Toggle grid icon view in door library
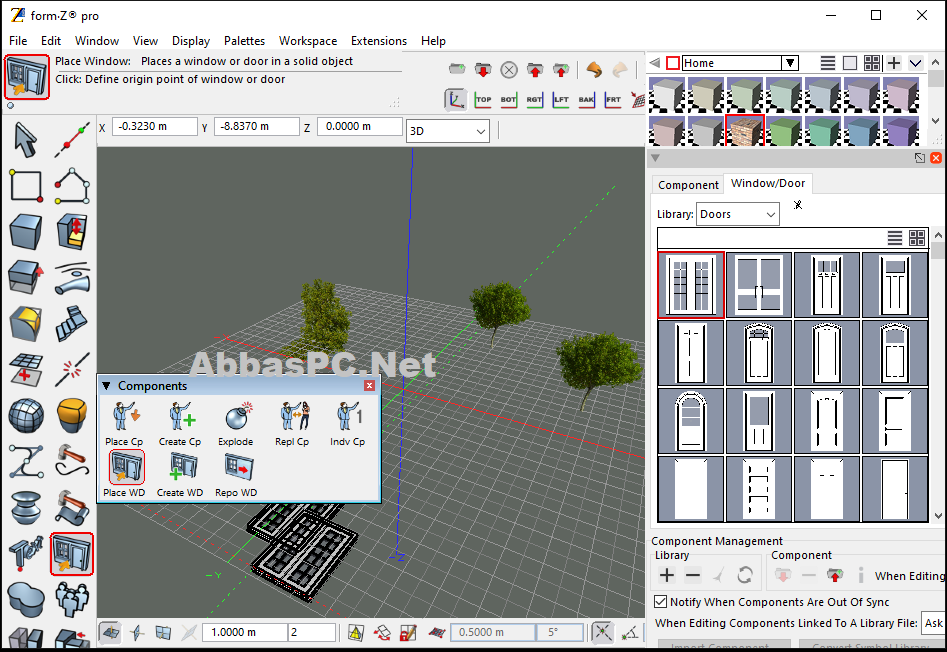Screen dimensions: 947x652 tap(917, 238)
